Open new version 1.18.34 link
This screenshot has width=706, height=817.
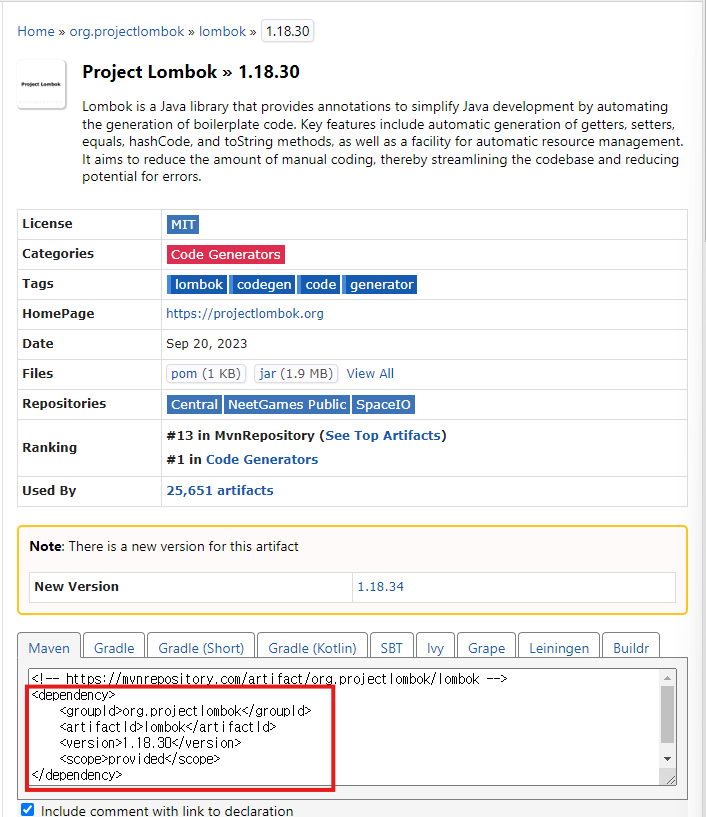click(380, 587)
